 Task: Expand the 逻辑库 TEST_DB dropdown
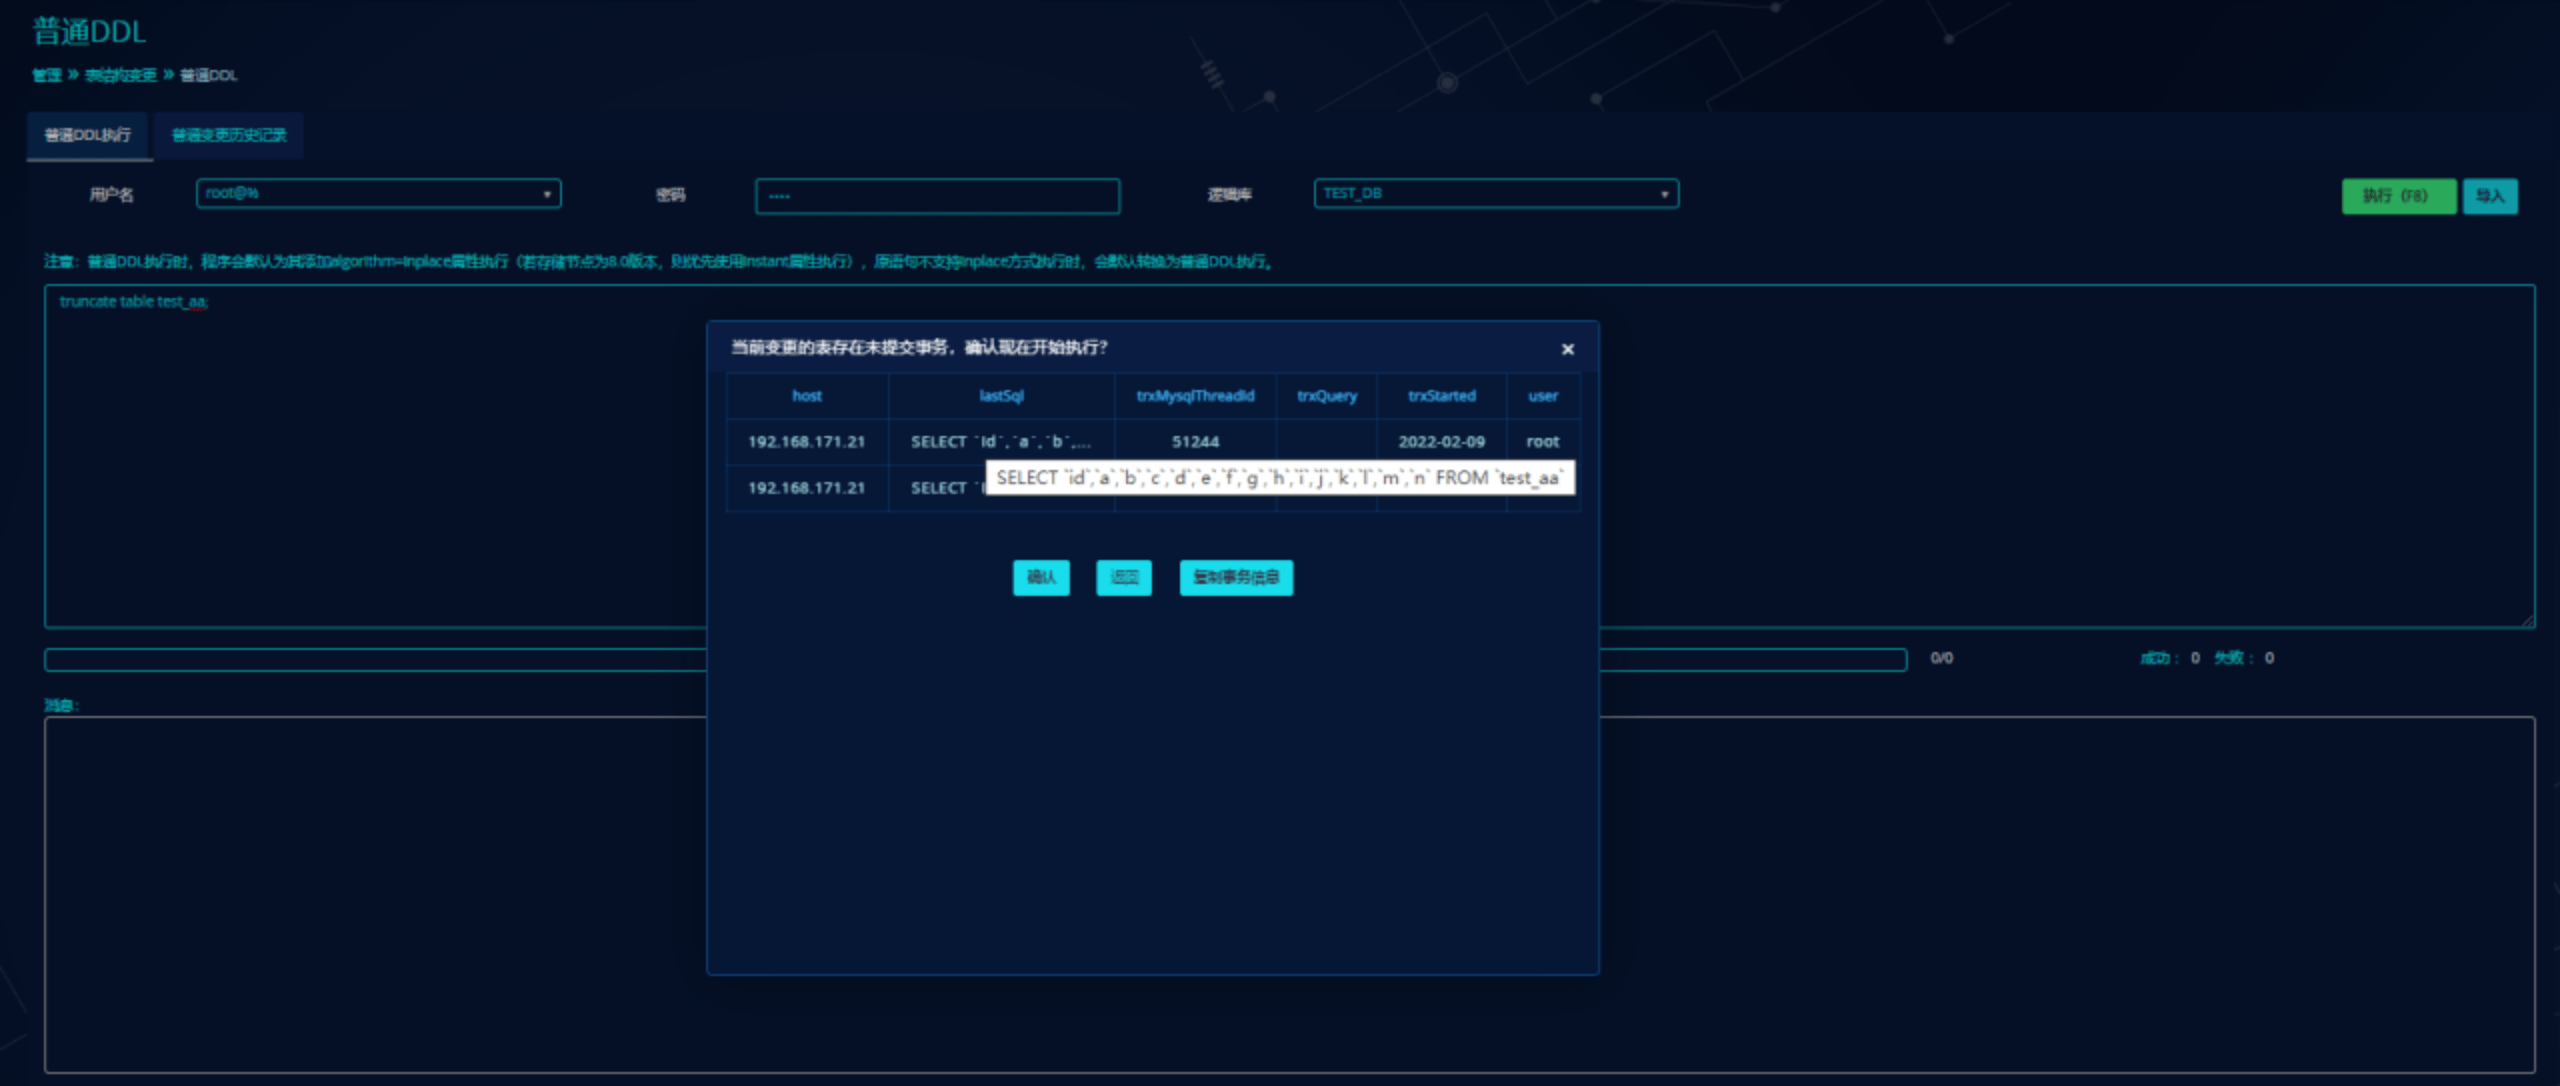(1495, 193)
